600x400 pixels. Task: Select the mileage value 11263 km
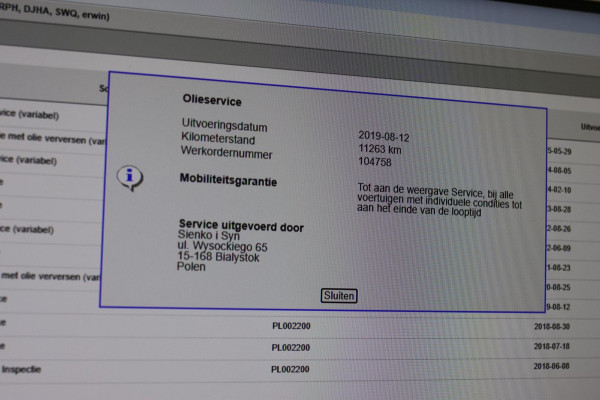tap(380, 149)
